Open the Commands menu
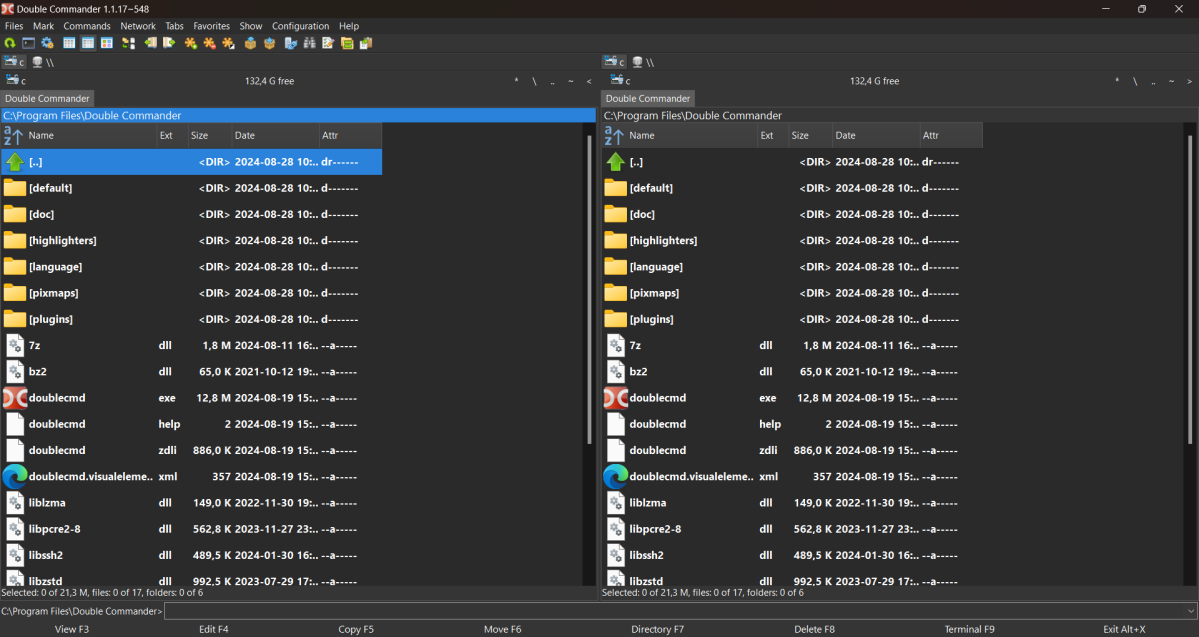Viewport: 1199px width, 637px height. pyautogui.click(x=87, y=26)
